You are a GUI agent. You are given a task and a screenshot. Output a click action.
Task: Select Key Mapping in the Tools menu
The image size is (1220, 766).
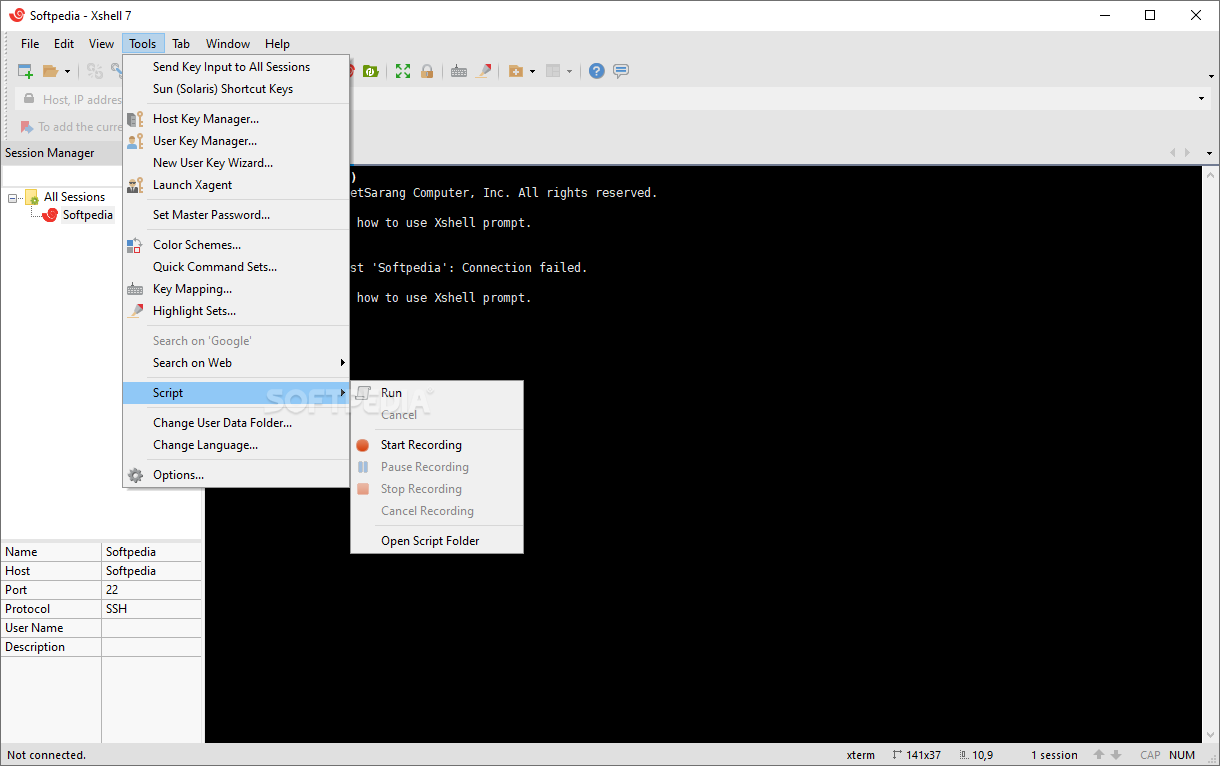[x=236, y=289]
